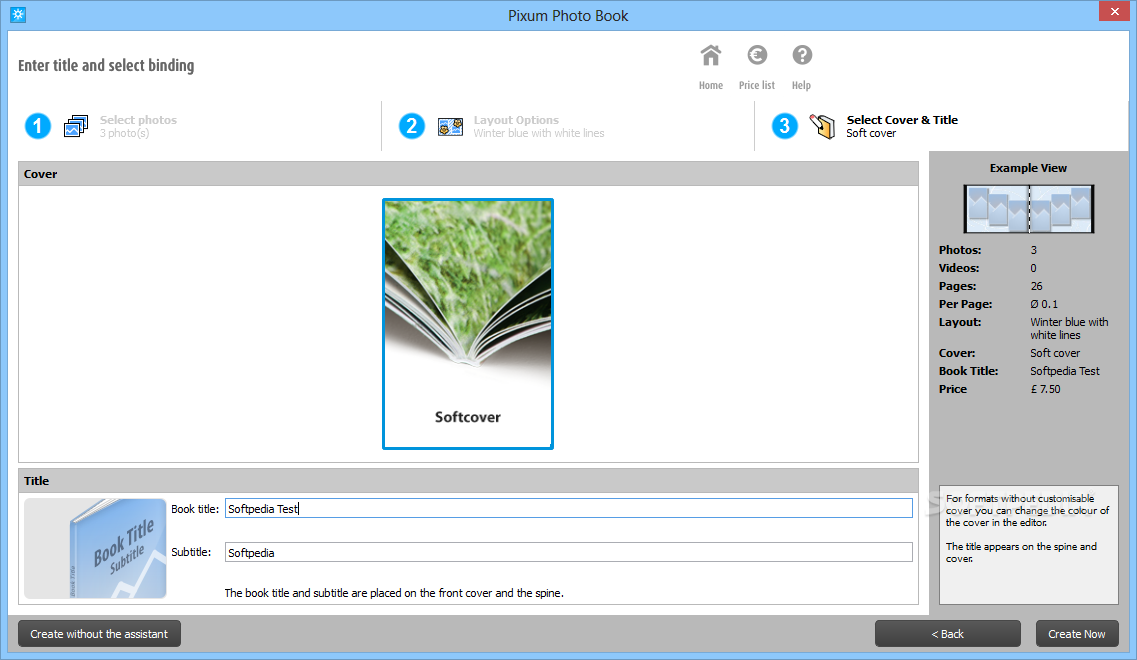The image size is (1137, 660).
Task: Open the Help question mark icon
Action: 802,55
